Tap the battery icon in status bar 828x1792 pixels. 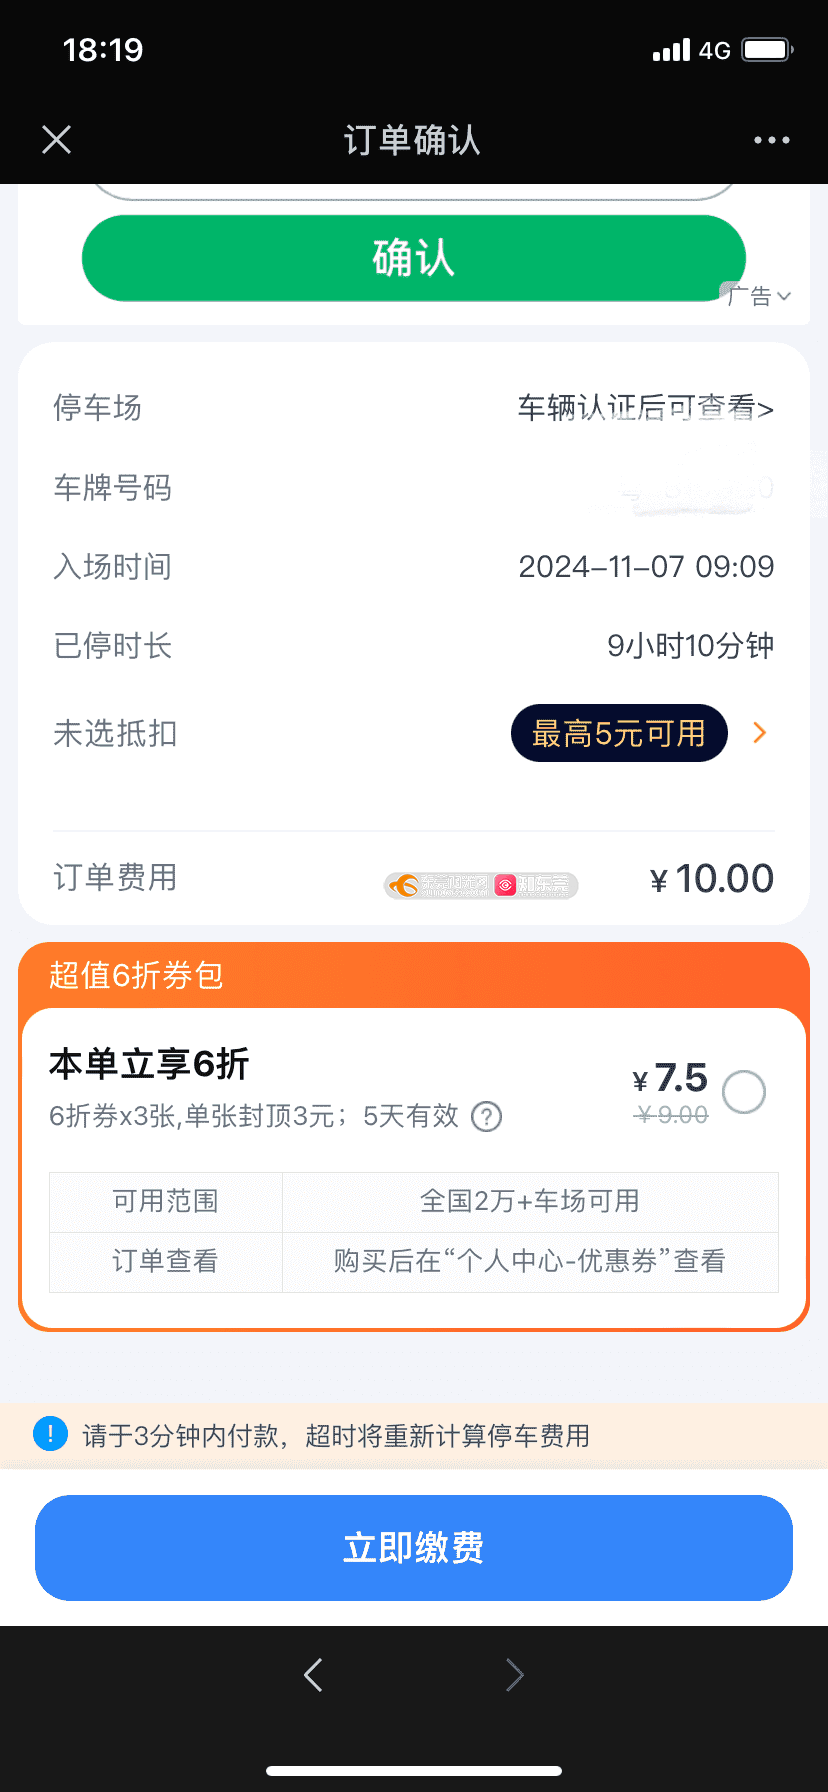click(767, 50)
